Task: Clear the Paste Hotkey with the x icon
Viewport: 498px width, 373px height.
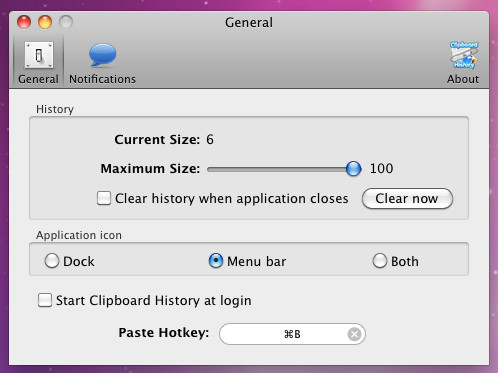Action: (x=354, y=334)
